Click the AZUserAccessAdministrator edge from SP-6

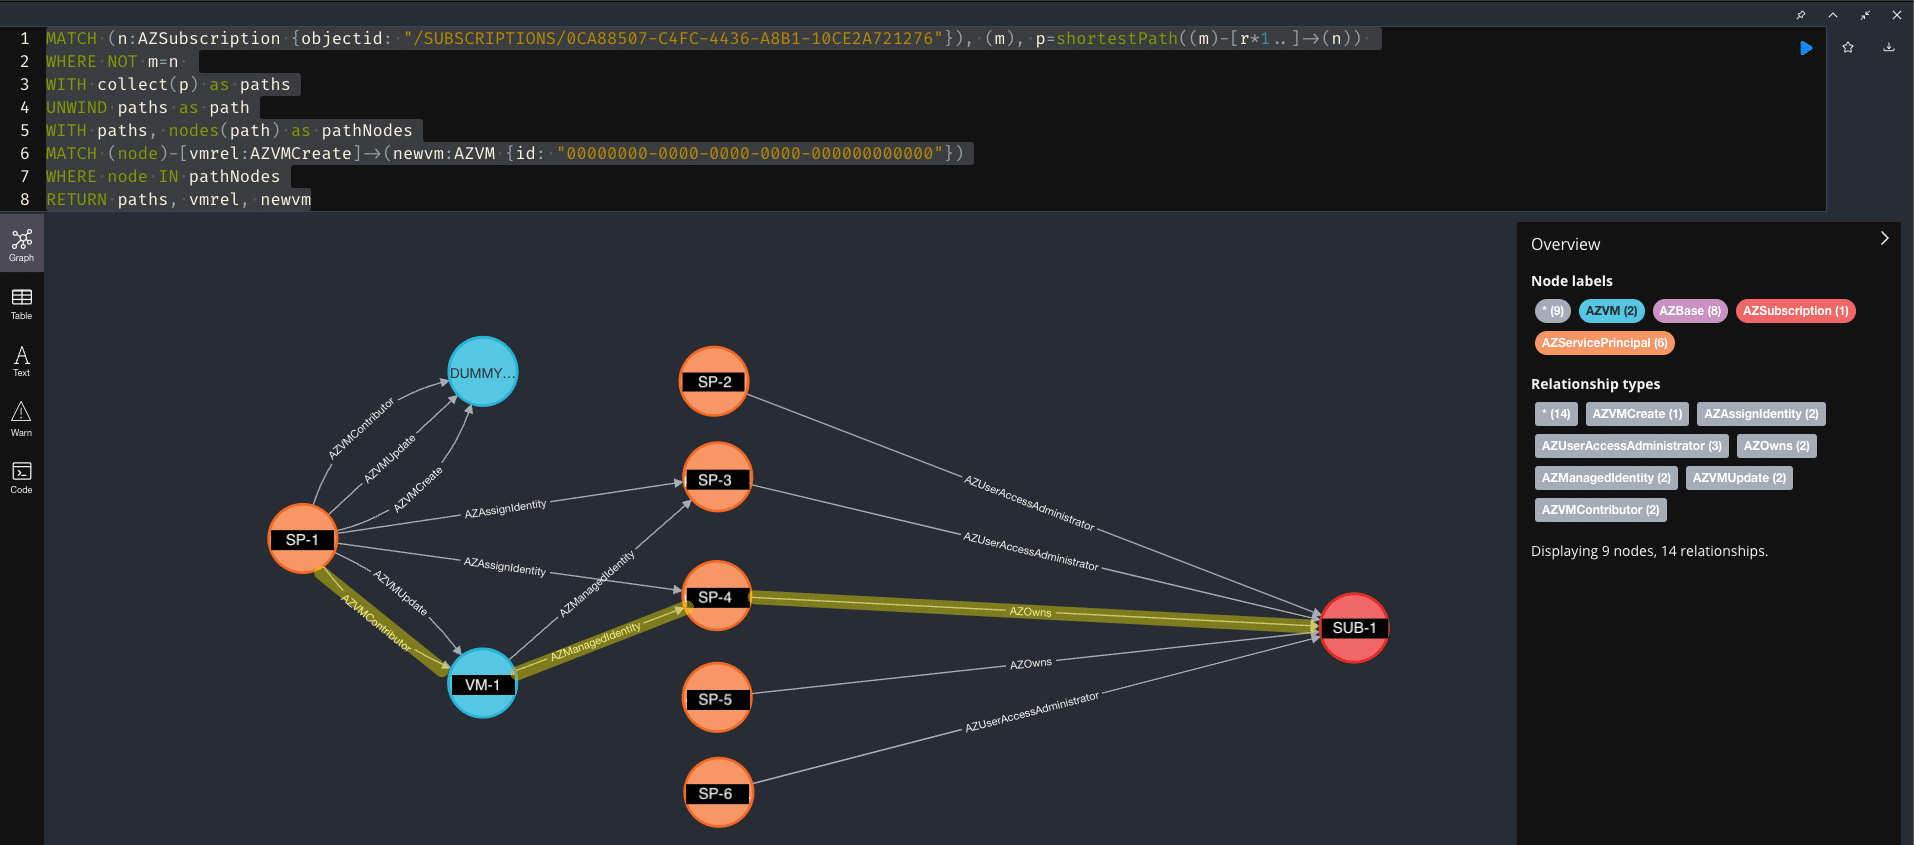pos(1031,712)
